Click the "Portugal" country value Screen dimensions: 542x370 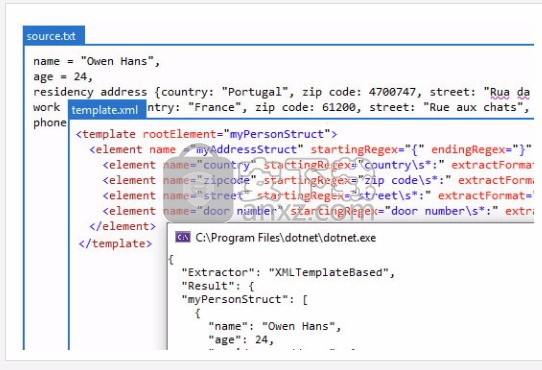click(255, 92)
